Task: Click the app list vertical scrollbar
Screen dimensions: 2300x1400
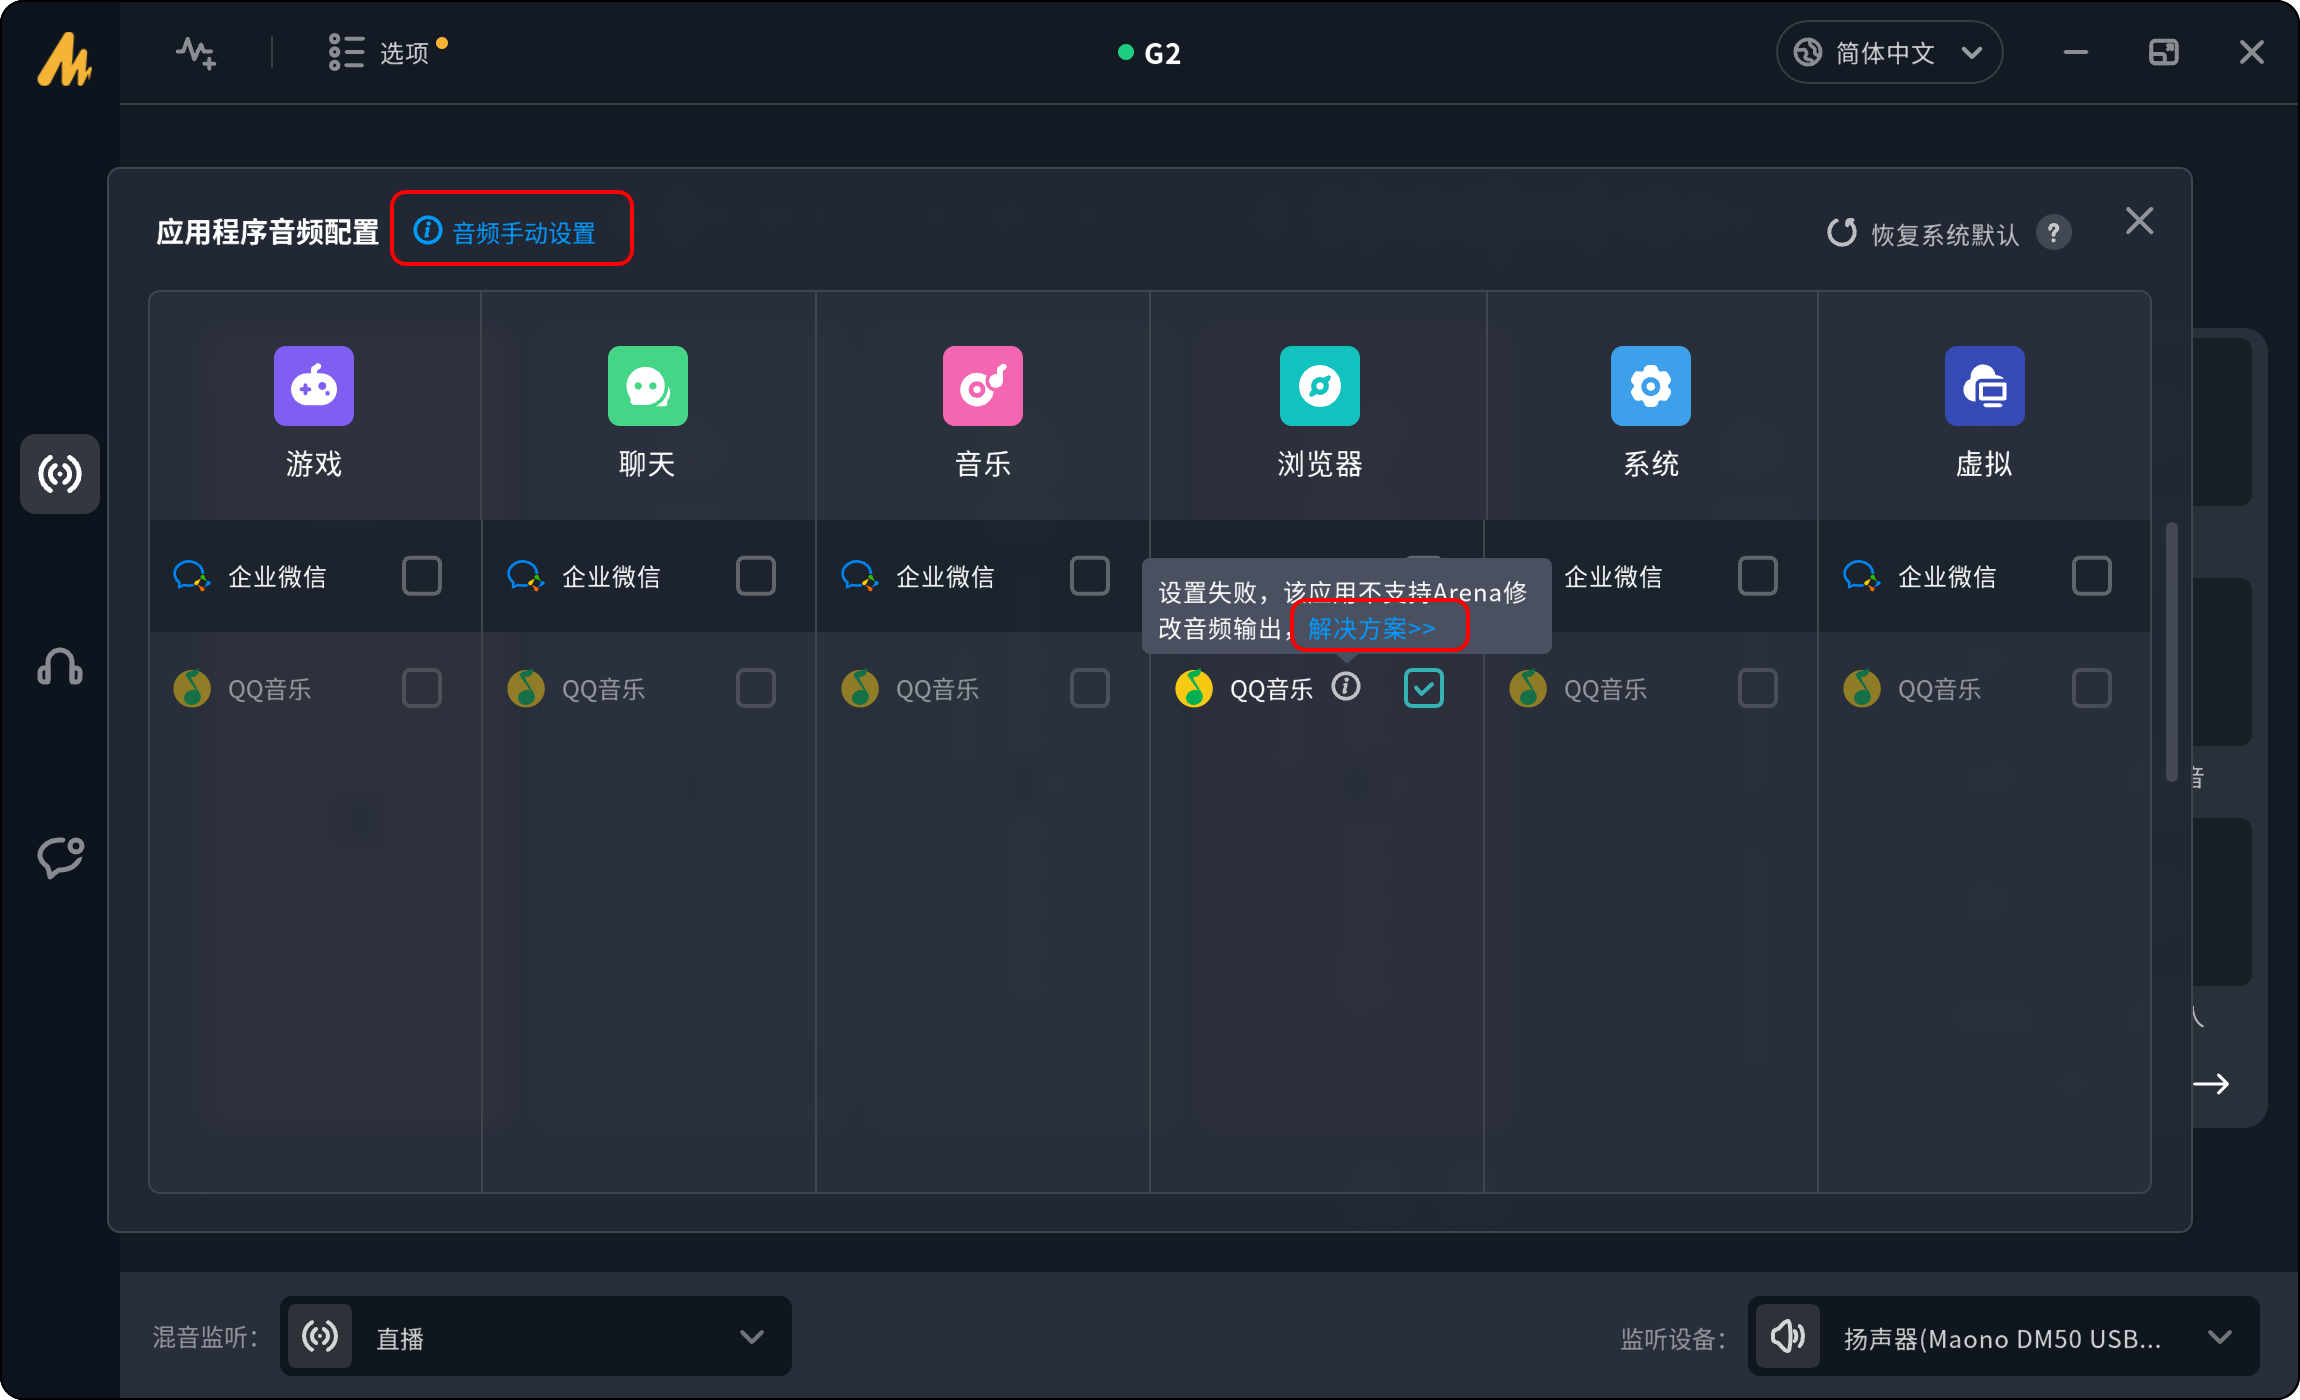Action: tap(2171, 651)
